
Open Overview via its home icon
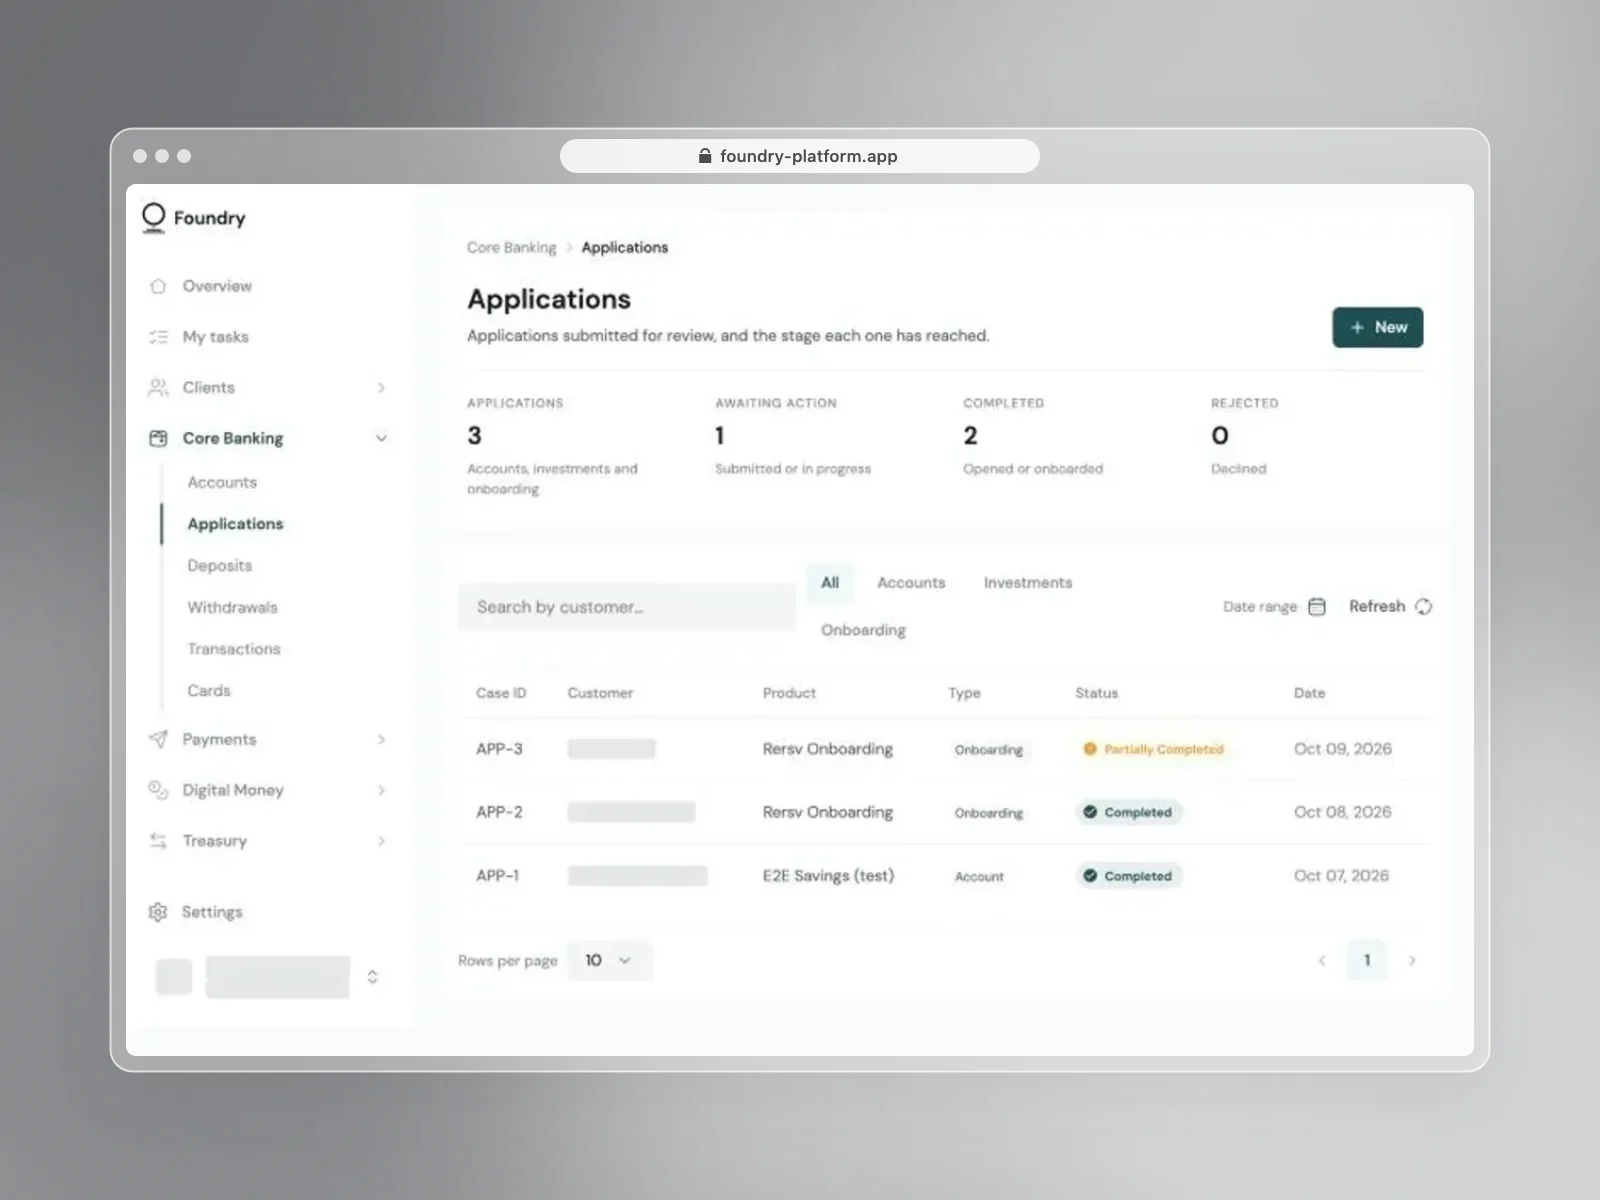pos(158,286)
